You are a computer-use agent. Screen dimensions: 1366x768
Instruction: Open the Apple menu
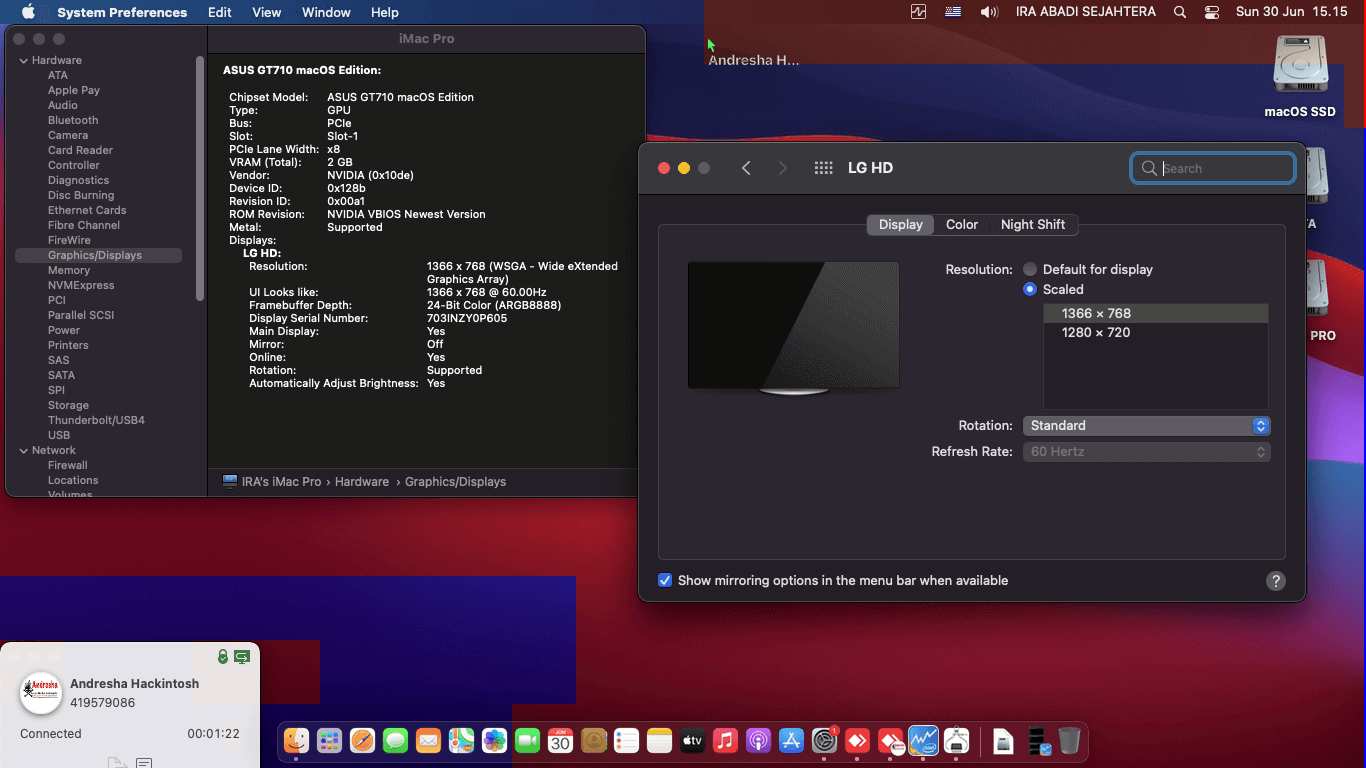28,12
